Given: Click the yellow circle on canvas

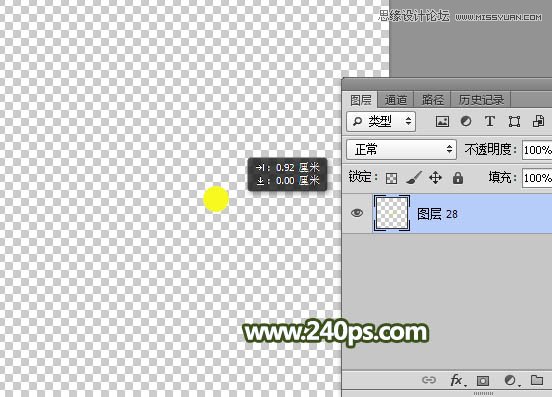Looking at the screenshot, I should 216,199.
